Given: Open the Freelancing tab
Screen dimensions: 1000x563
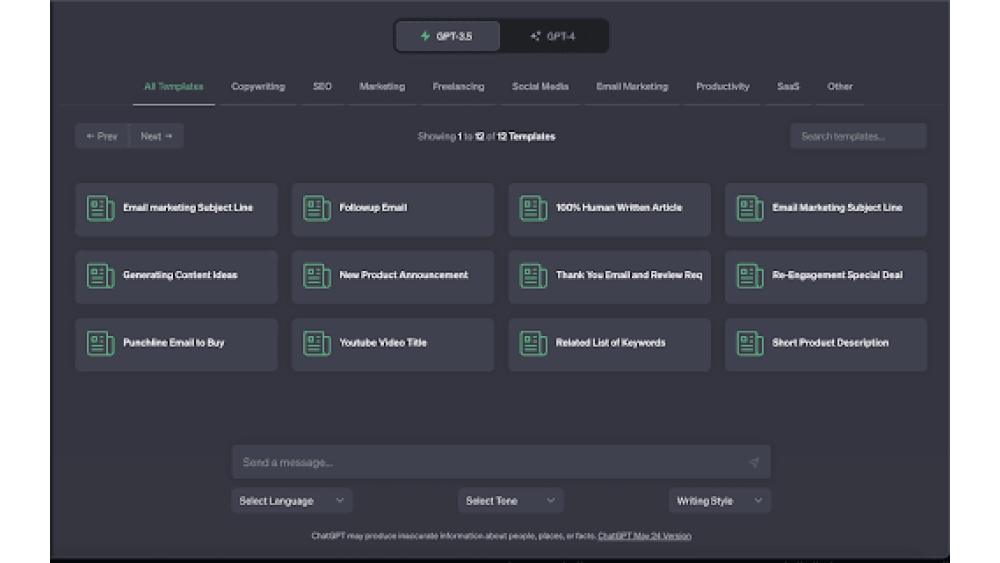Looking at the screenshot, I should click(459, 87).
